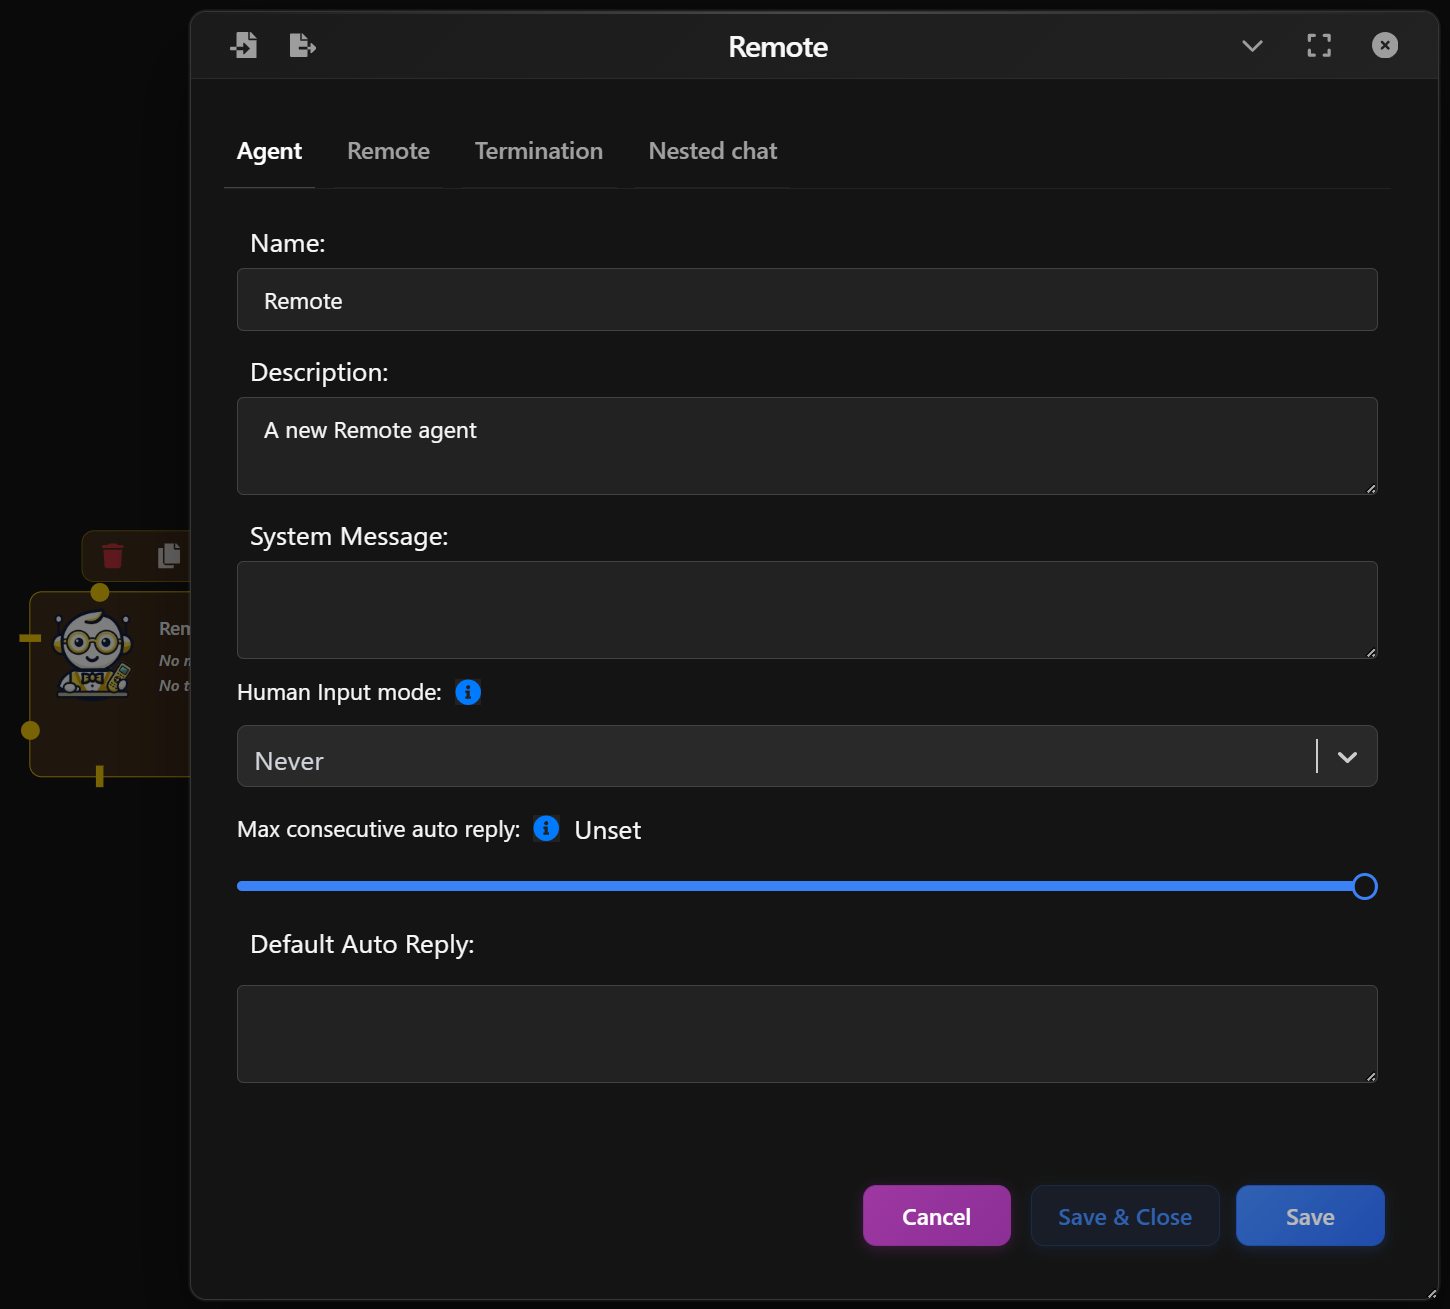Save the Remote agent settings
The height and width of the screenshot is (1309, 1450).
(x=1310, y=1215)
